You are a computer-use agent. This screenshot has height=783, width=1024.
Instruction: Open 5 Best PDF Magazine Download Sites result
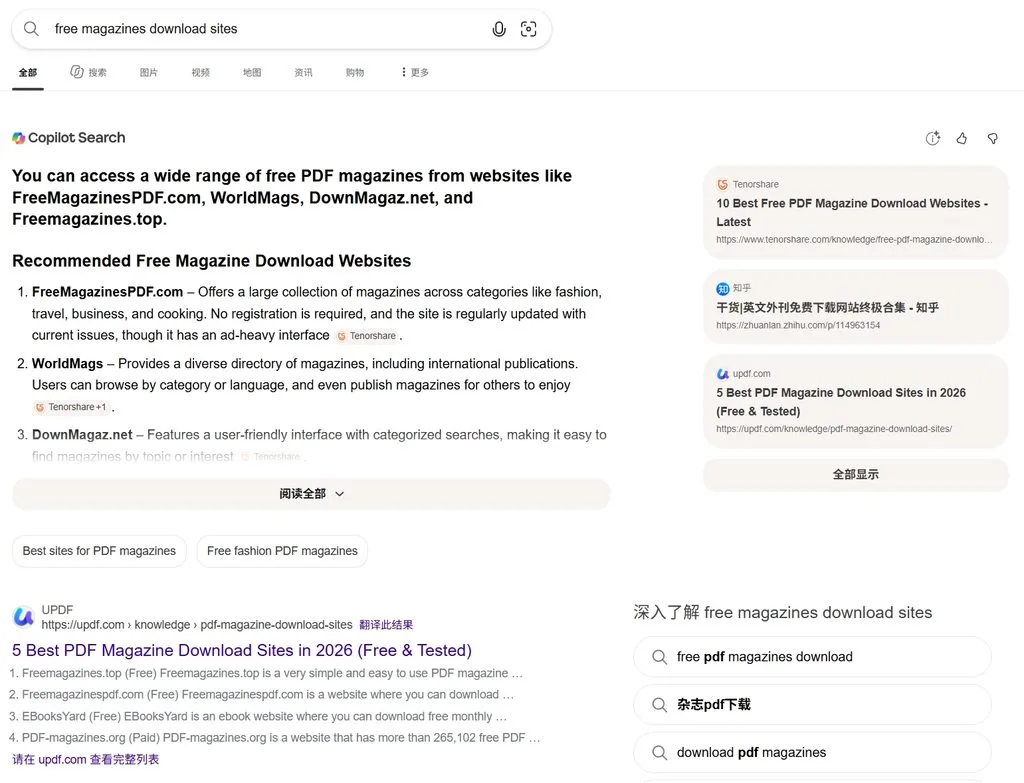tap(242, 650)
